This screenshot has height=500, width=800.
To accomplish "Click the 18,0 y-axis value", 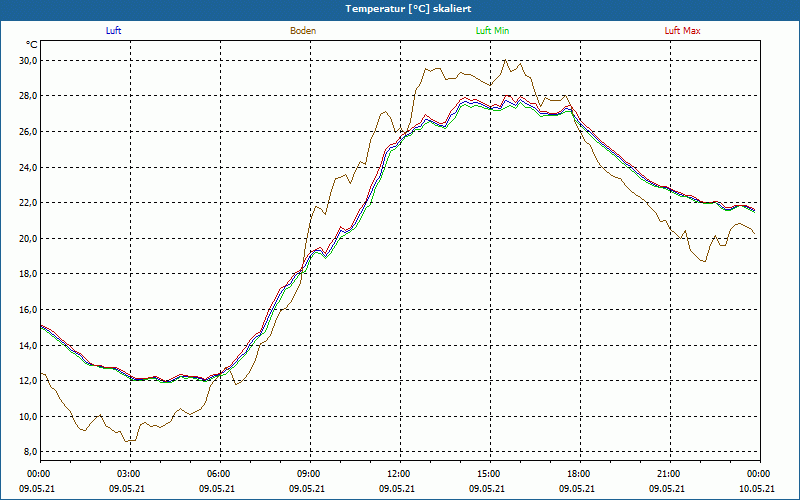I will [29, 274].
